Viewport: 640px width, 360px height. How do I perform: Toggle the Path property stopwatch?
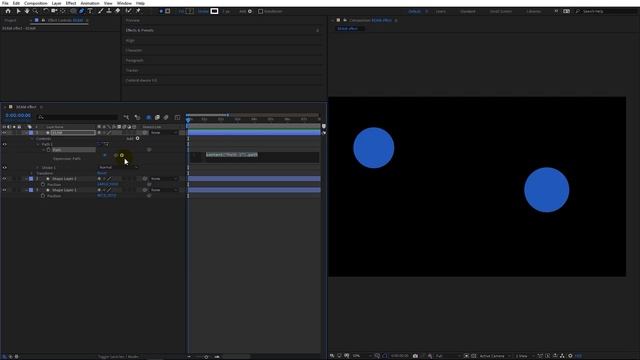[49, 150]
